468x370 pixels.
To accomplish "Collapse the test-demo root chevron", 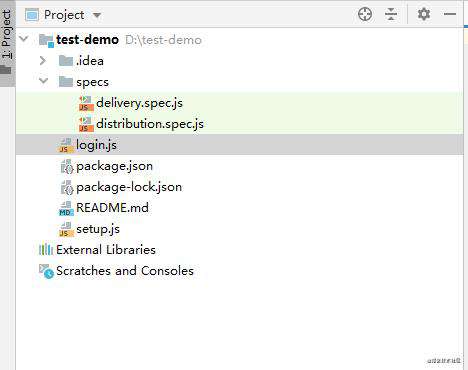I will click(24, 39).
